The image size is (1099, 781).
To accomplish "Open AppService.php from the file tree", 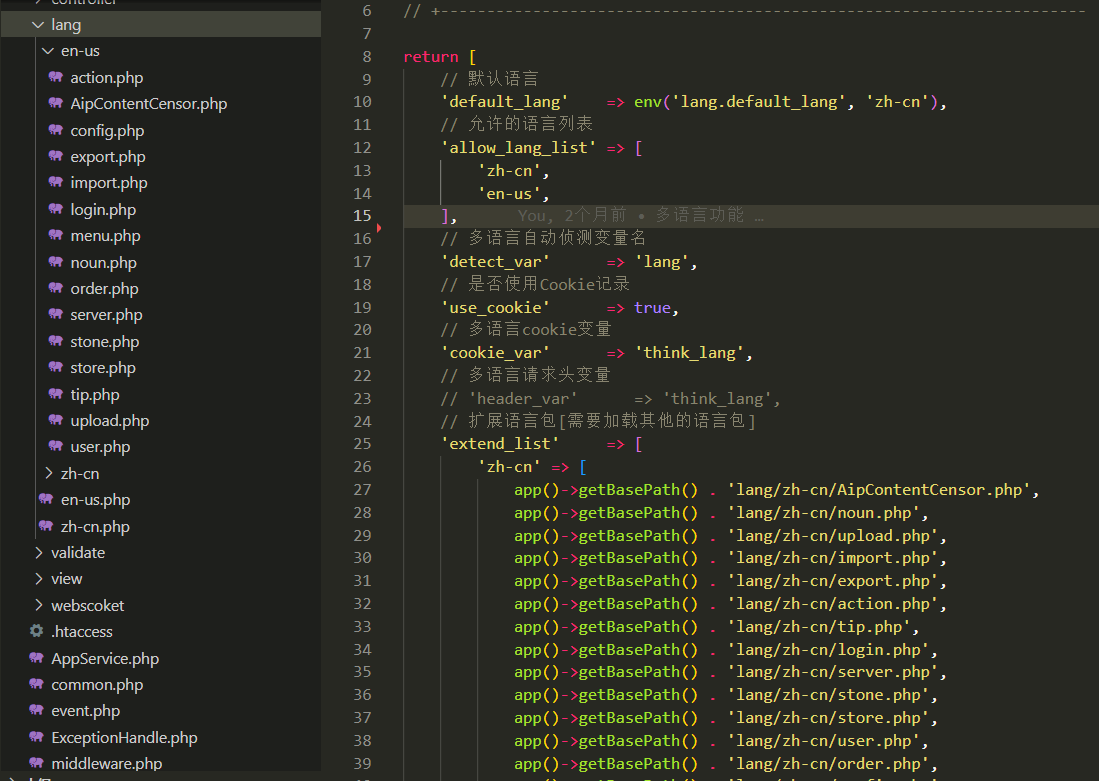I will click(x=105, y=658).
